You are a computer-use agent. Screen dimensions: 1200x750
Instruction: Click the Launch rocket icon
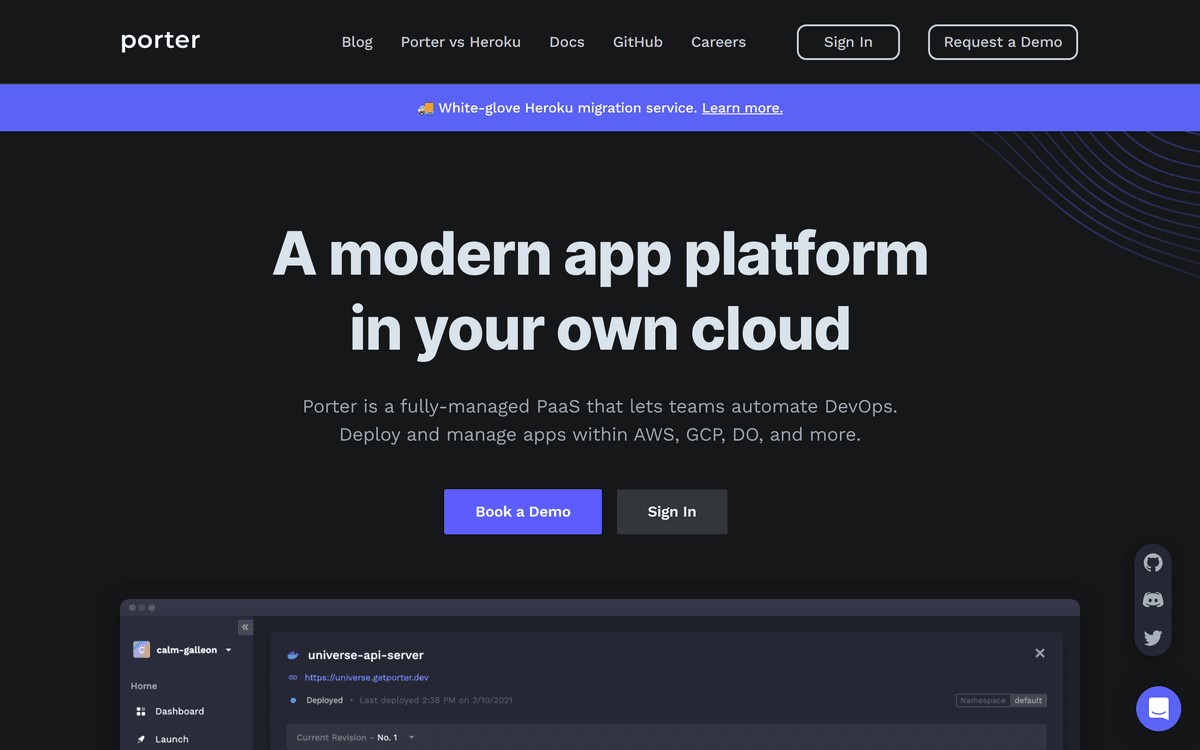pos(141,739)
